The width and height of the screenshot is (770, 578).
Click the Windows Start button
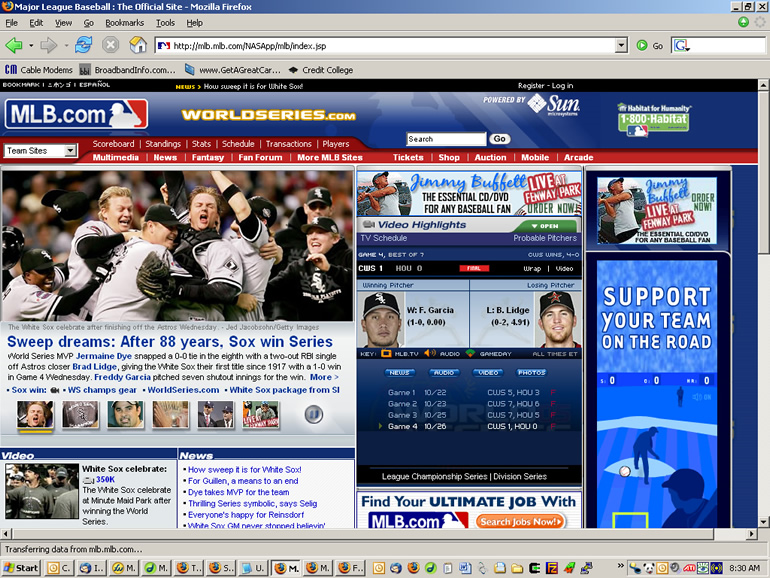21,568
